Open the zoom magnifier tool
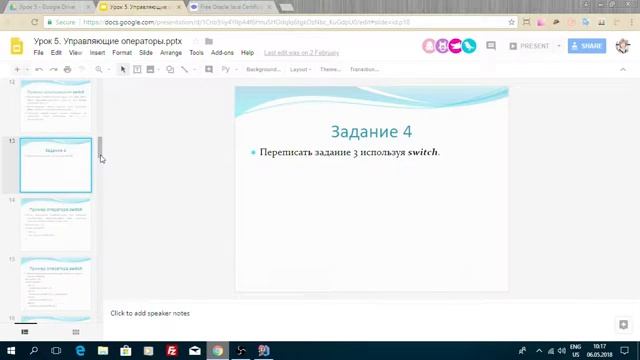The height and width of the screenshot is (360, 640). pyautogui.click(x=99, y=69)
